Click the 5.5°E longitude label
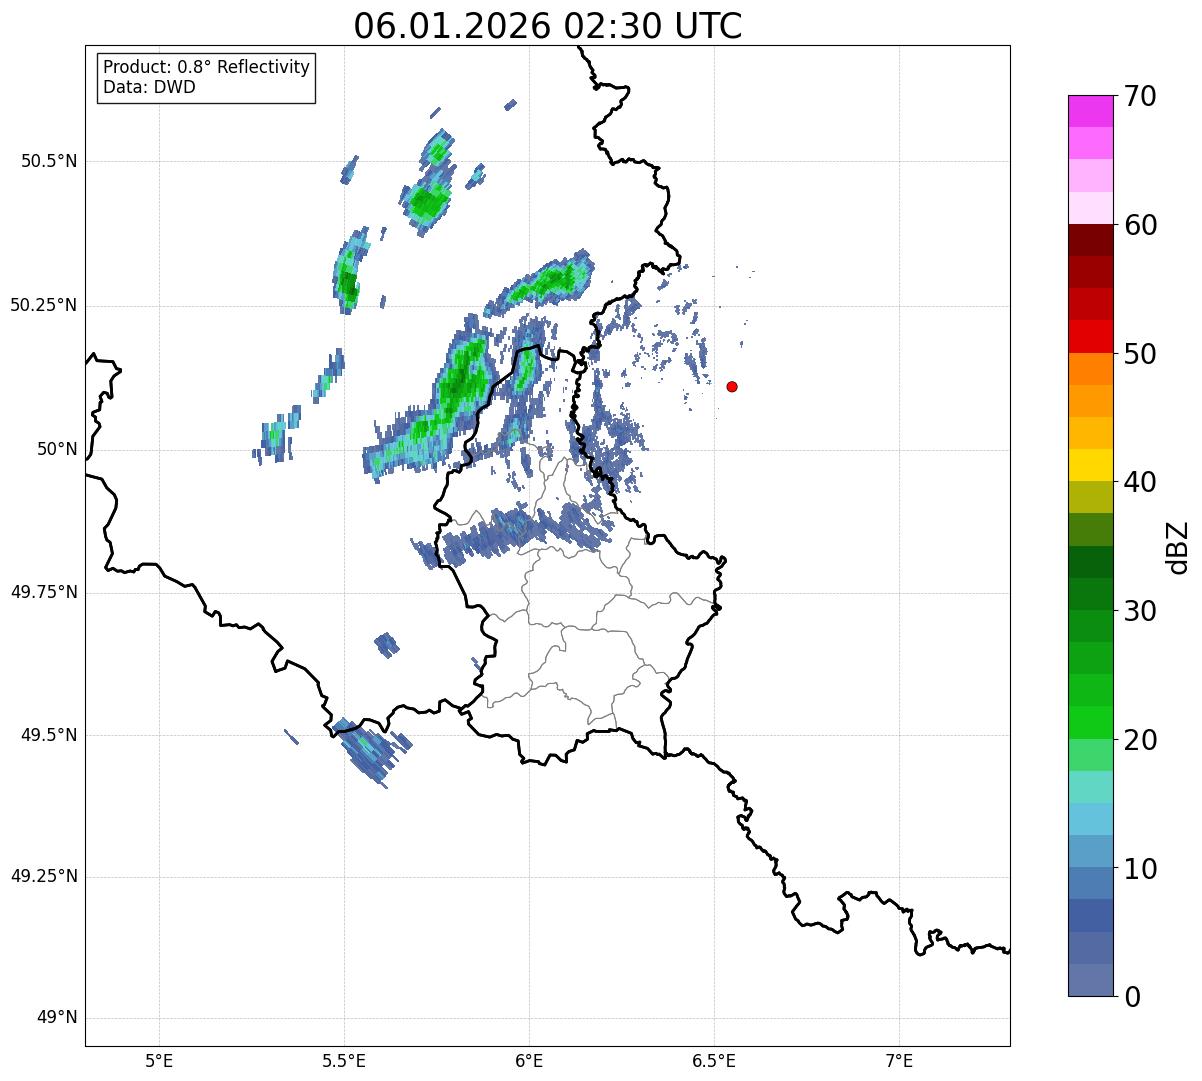This screenshot has width=1202, height=1081. click(344, 1060)
